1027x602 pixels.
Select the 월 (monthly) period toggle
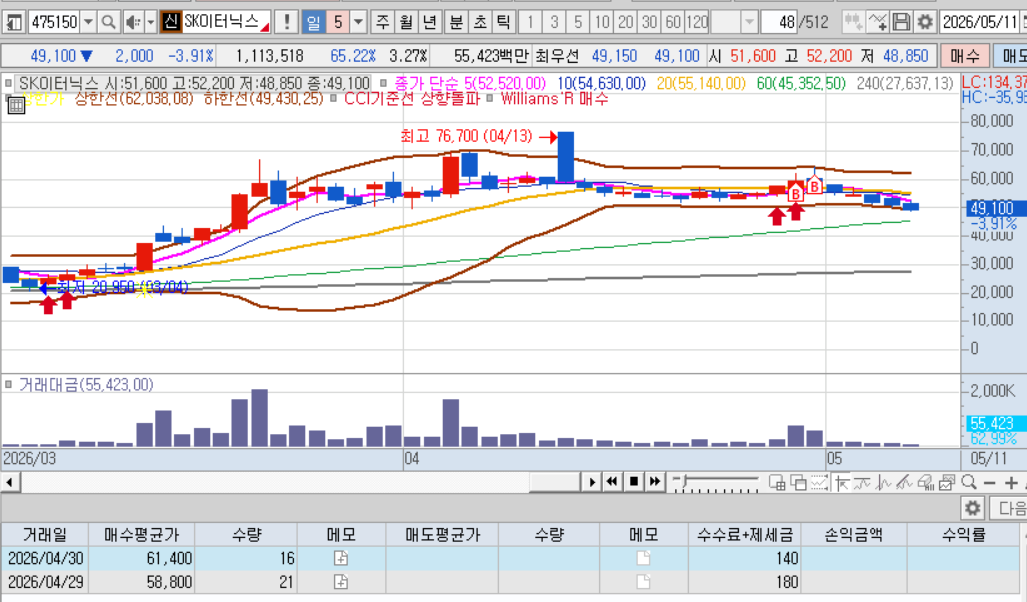[406, 22]
